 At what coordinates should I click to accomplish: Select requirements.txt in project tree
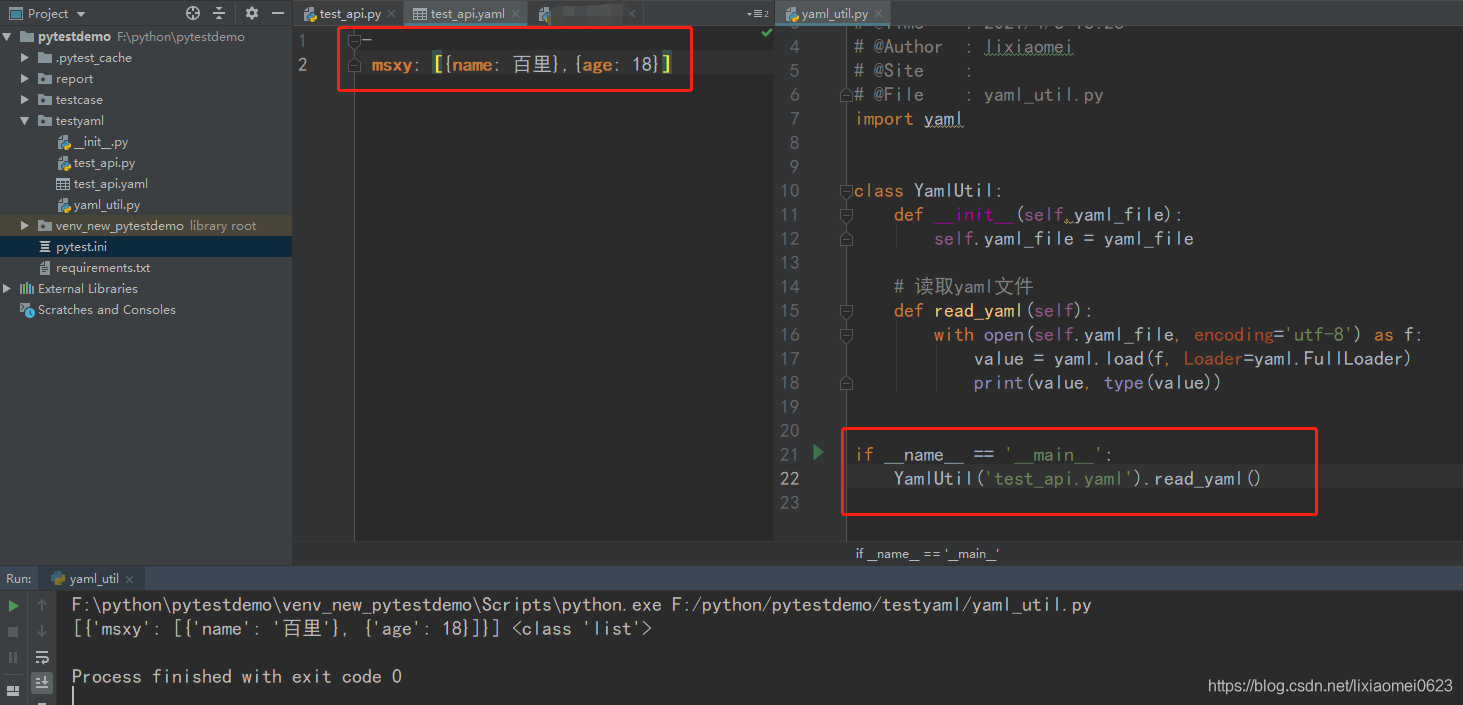point(103,268)
